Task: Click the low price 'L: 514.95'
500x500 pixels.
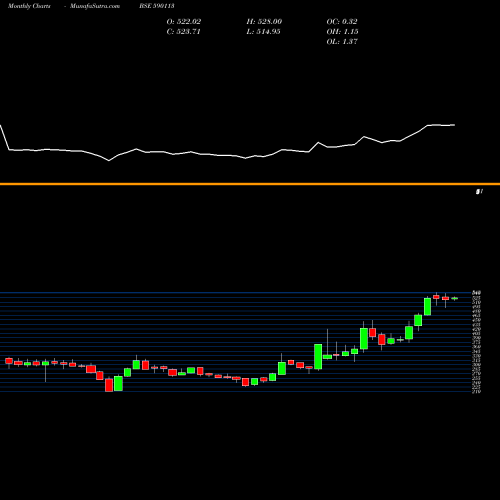Action: click(x=263, y=32)
